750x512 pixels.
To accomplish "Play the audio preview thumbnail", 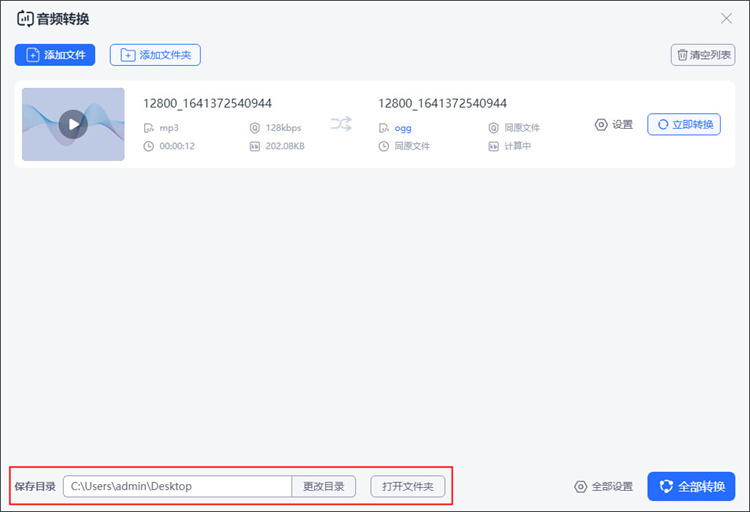I will coord(73,124).
